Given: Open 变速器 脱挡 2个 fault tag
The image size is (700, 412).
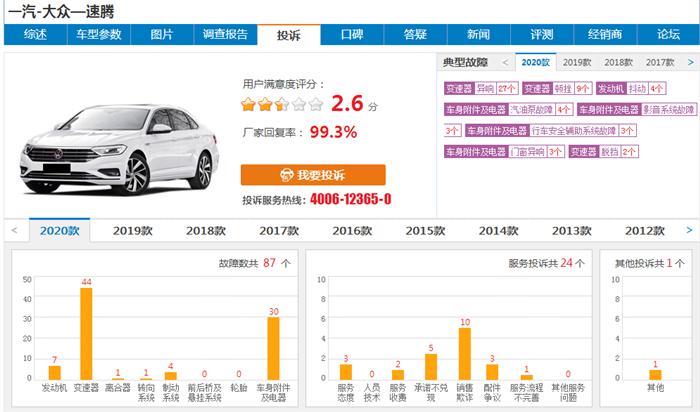Looking at the screenshot, I should [x=604, y=152].
